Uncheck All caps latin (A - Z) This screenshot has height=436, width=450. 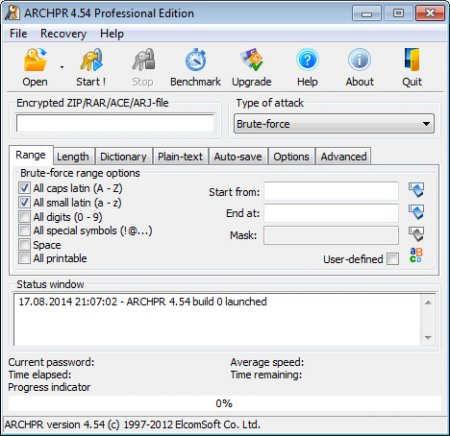click(x=24, y=188)
